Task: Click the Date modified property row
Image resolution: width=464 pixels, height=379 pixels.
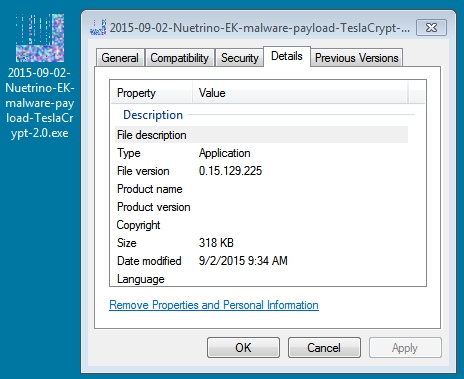Action: [x=261, y=261]
